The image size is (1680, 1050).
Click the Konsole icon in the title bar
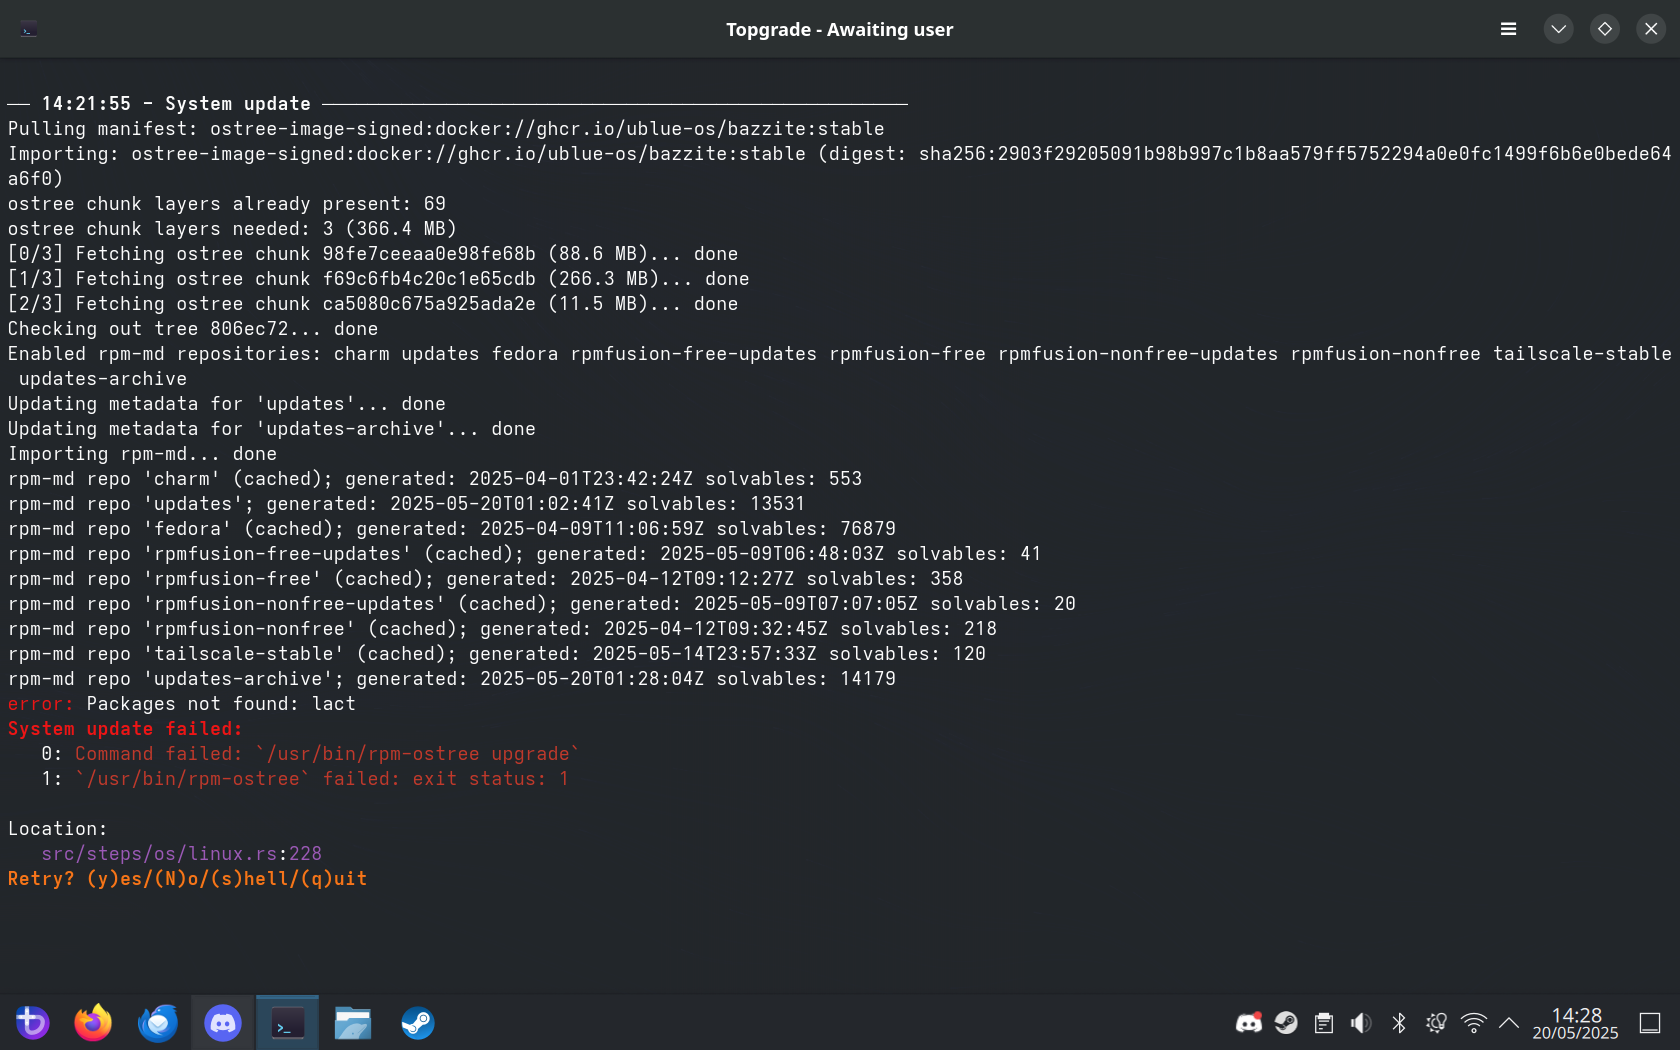[29, 29]
